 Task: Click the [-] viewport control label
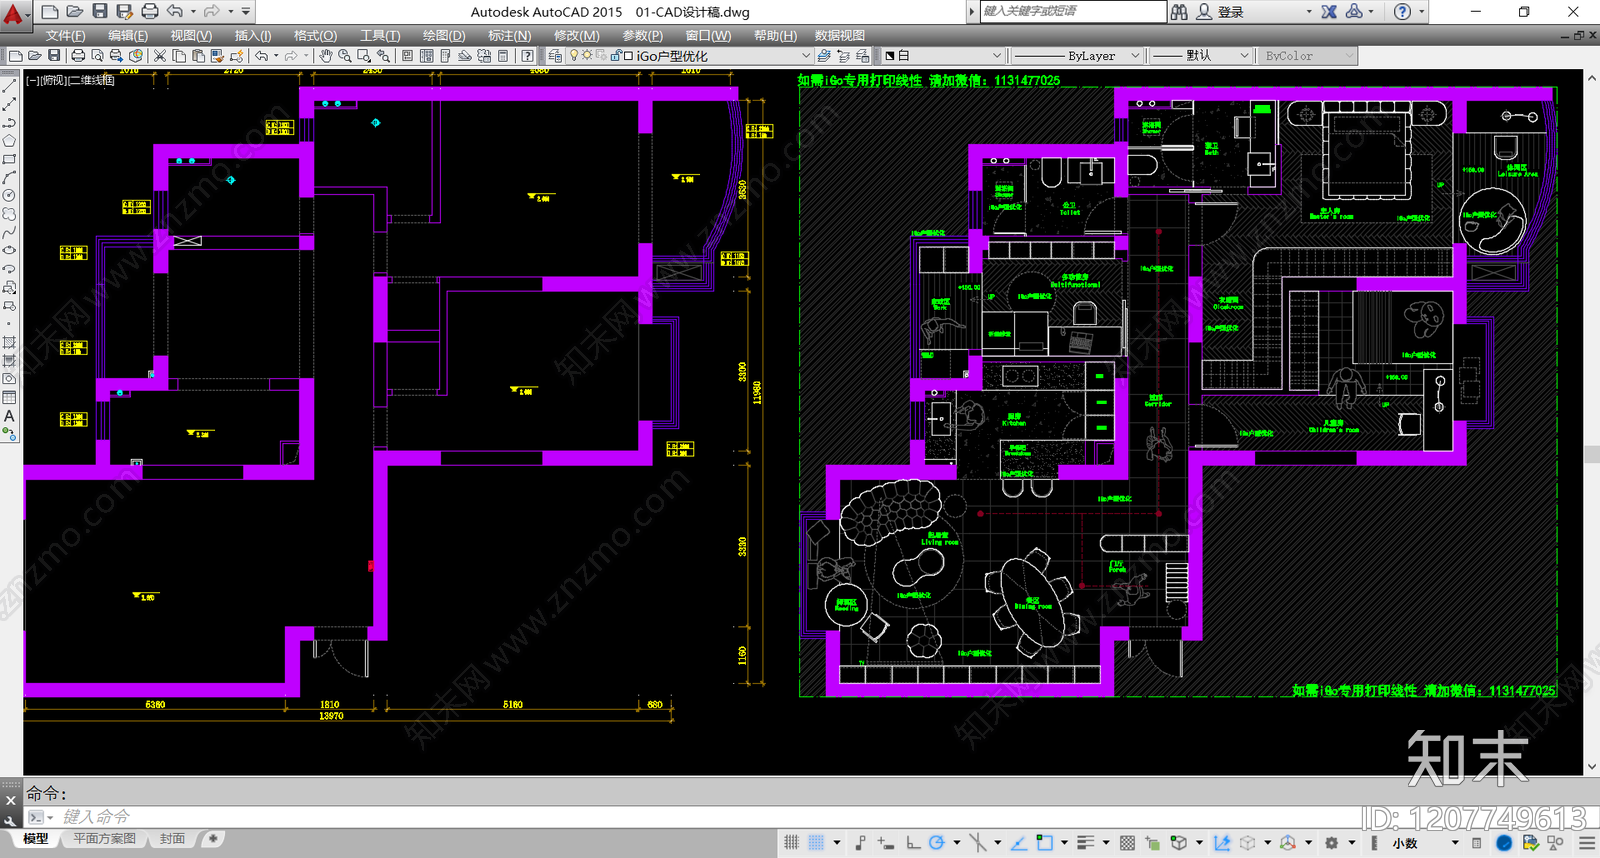click(x=33, y=80)
